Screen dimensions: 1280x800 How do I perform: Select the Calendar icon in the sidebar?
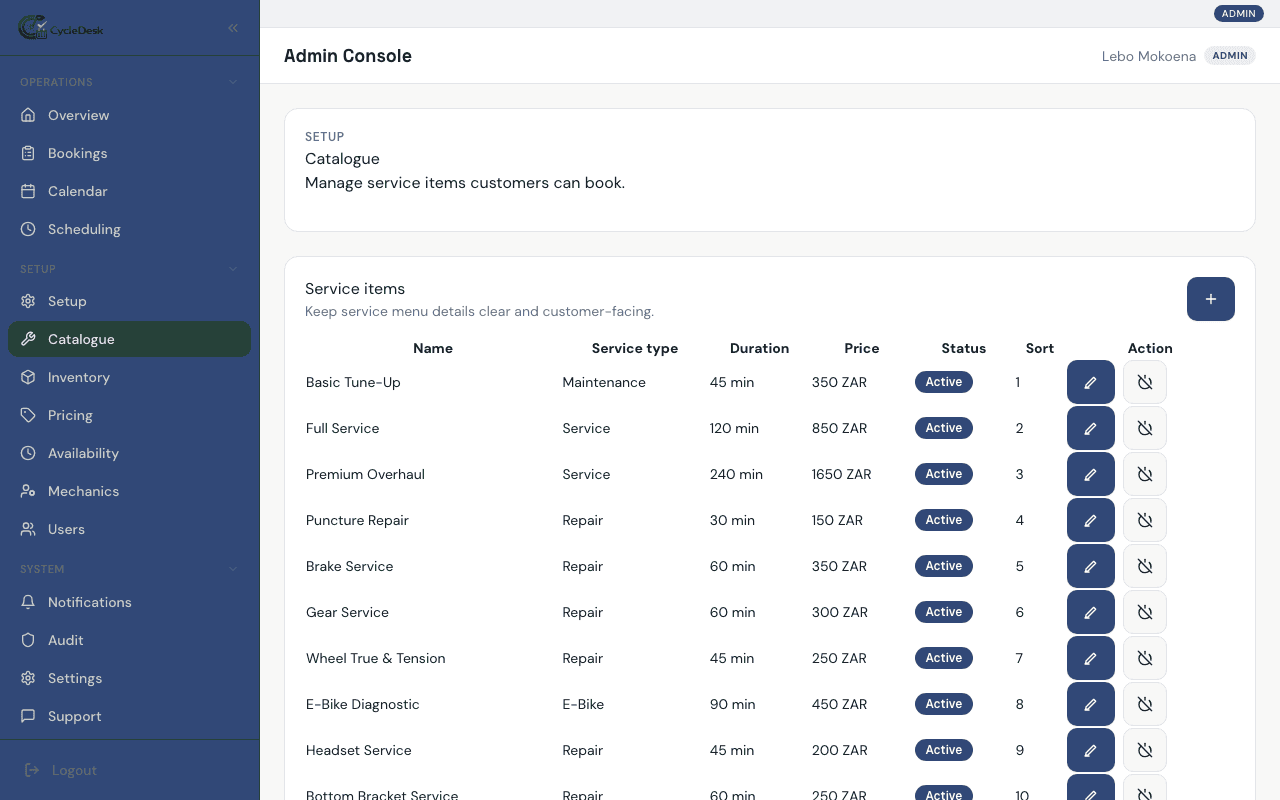tap(28, 191)
